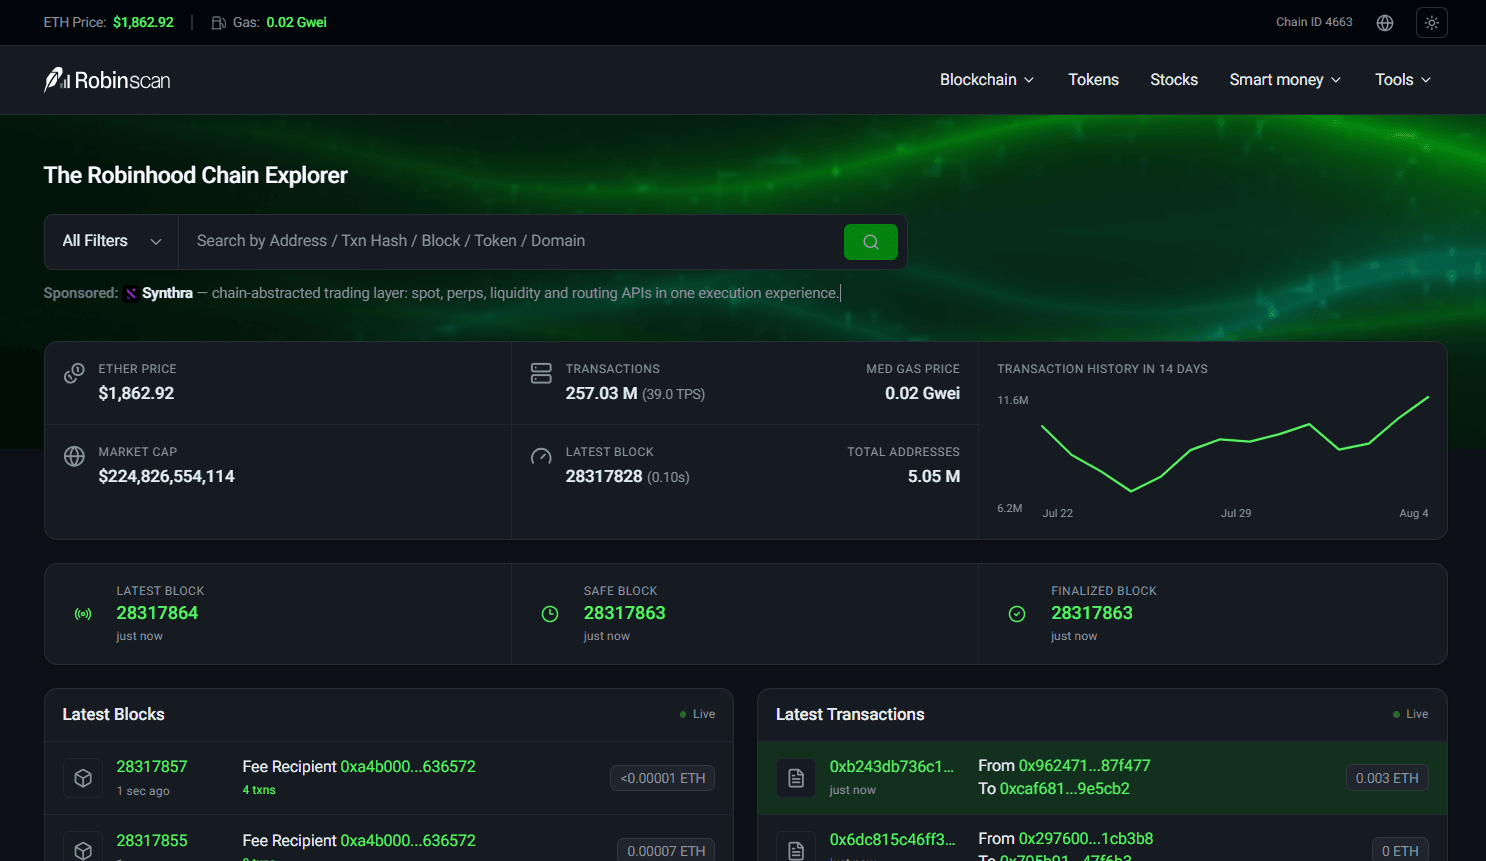Click the <0.00001 ETH reward badge
1486x861 pixels.
(662, 778)
